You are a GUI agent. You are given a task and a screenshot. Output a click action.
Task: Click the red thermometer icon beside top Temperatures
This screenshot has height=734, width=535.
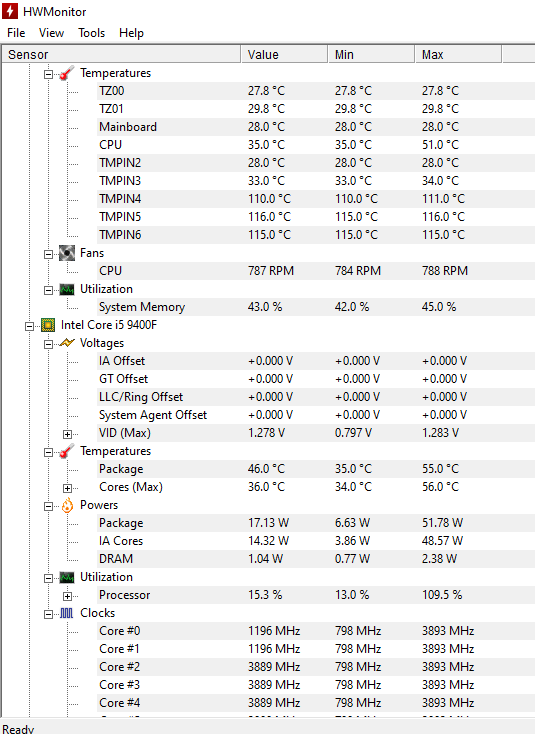click(x=67, y=73)
